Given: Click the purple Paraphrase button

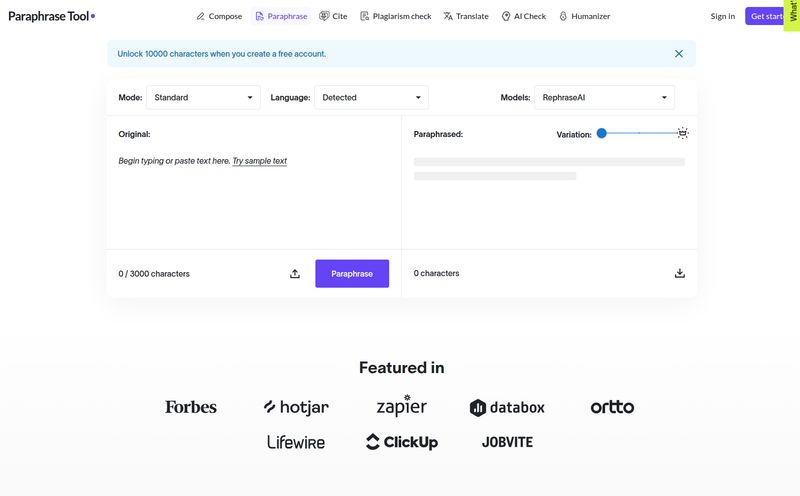Looking at the screenshot, I should pyautogui.click(x=352, y=274).
